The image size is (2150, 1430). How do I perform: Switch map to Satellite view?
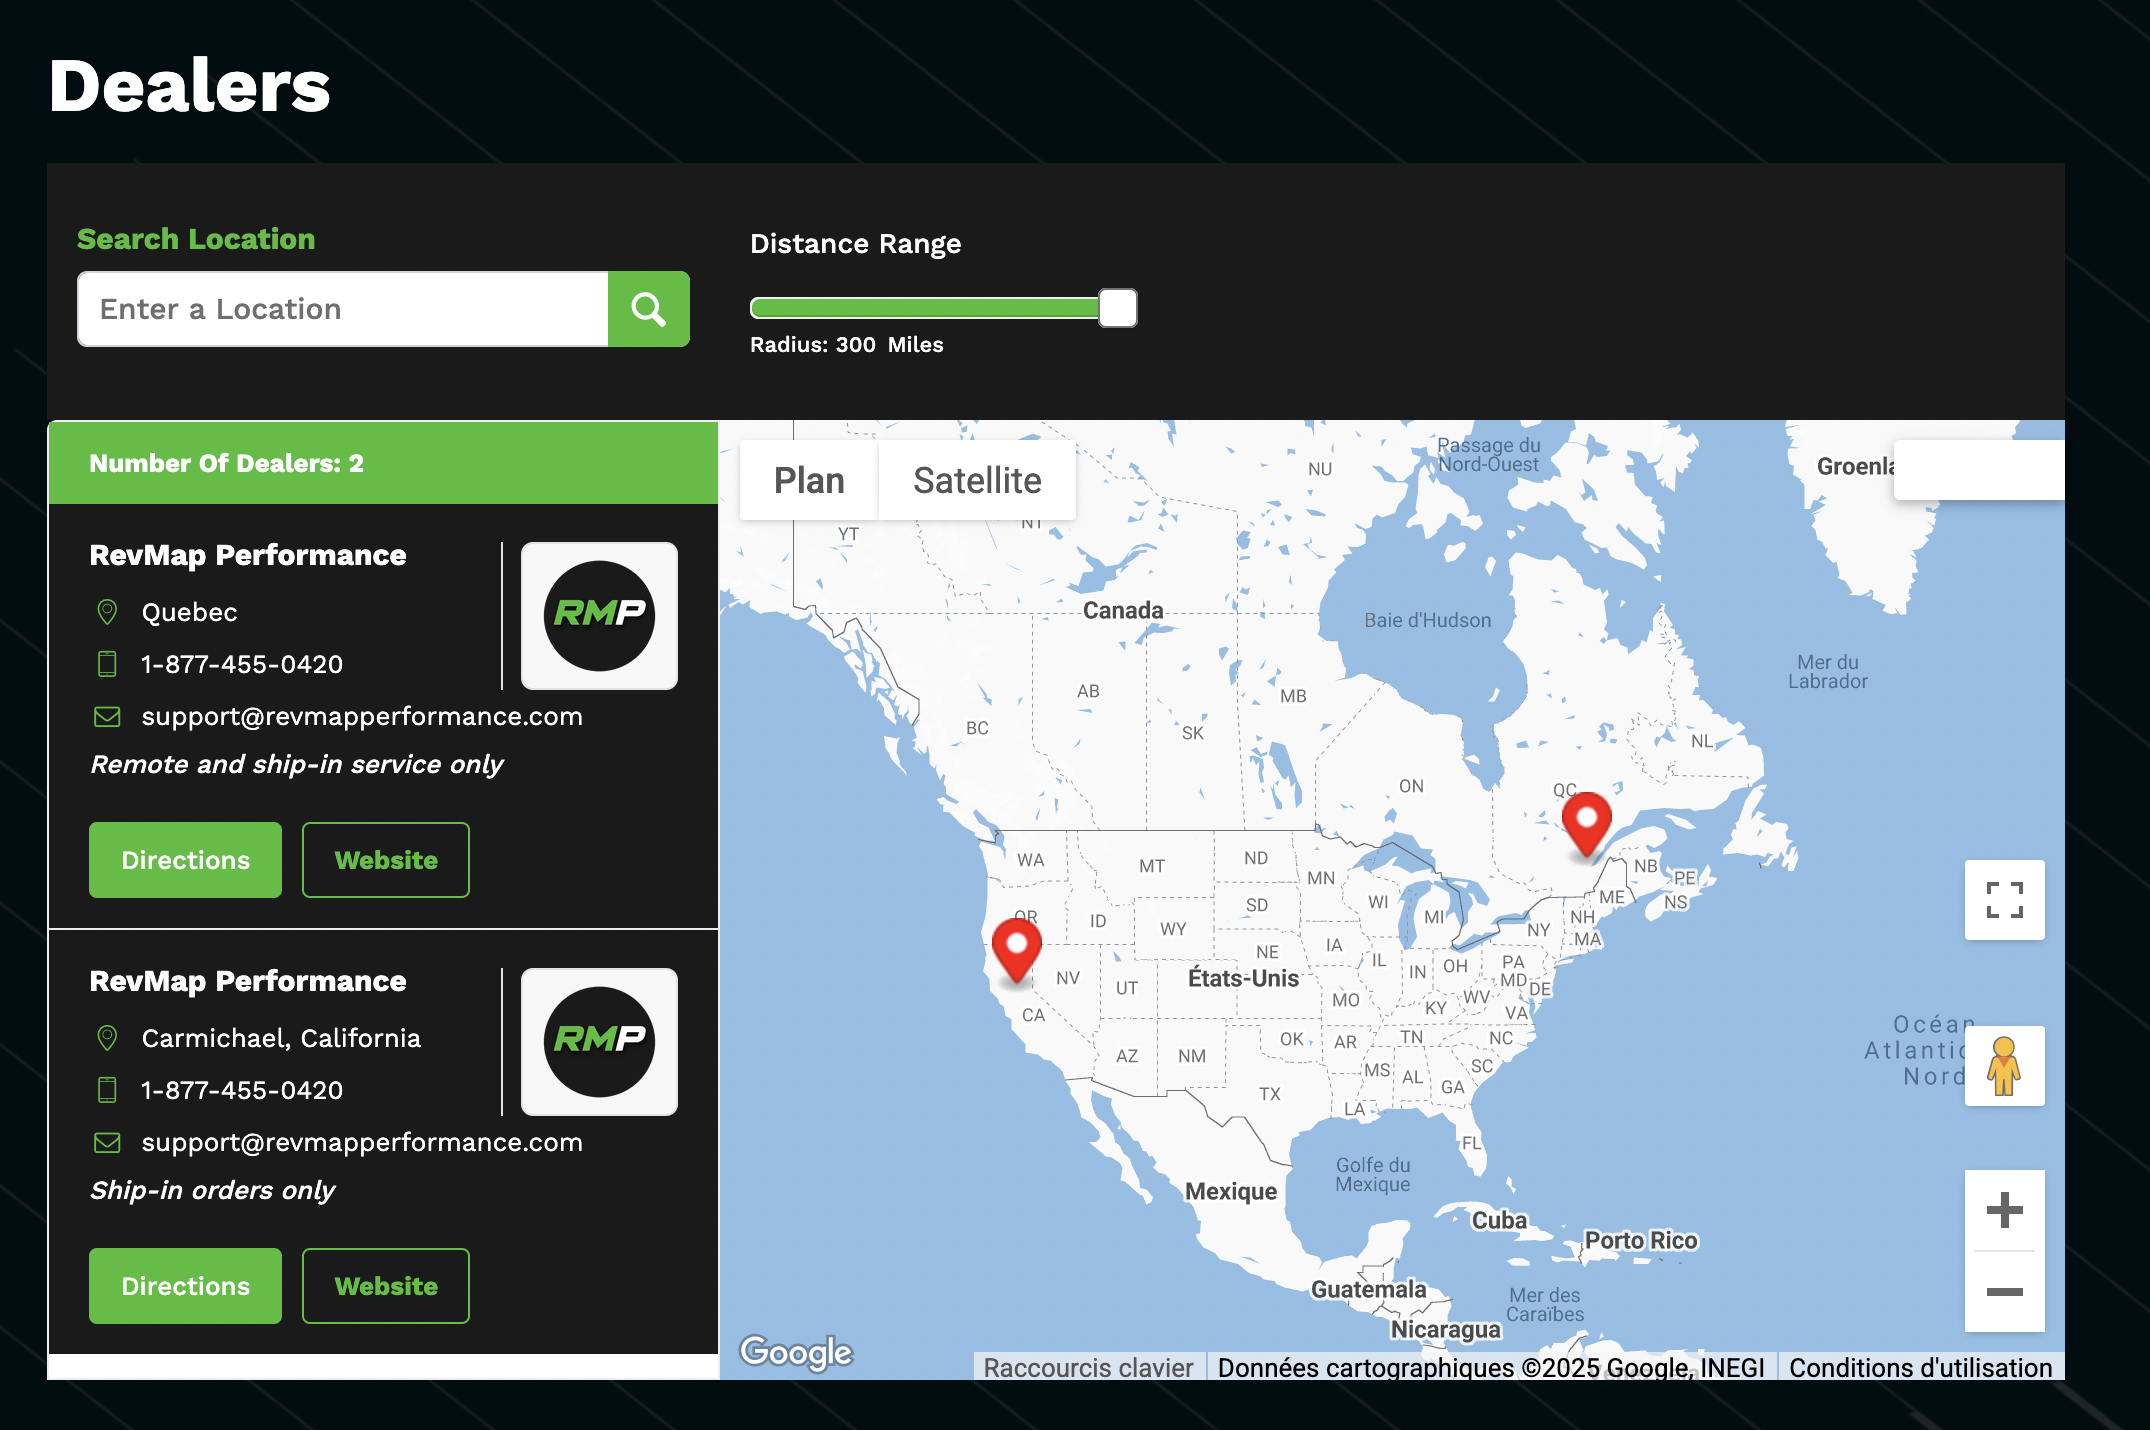(977, 481)
